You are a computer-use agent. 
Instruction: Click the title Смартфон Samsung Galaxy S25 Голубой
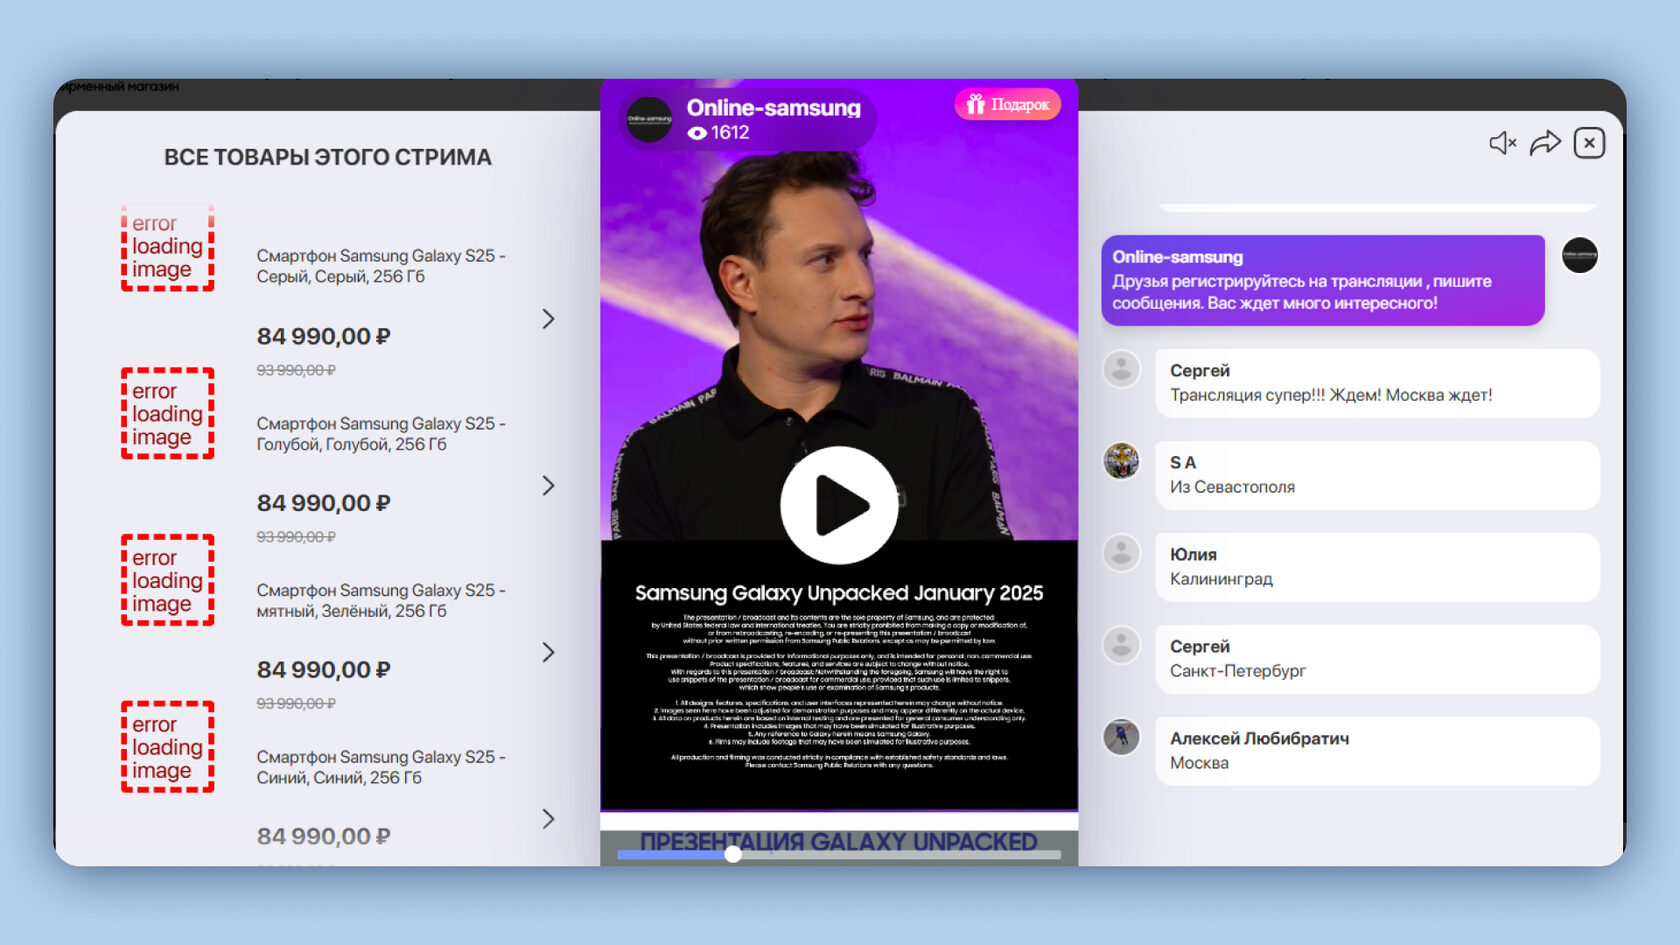[381, 434]
